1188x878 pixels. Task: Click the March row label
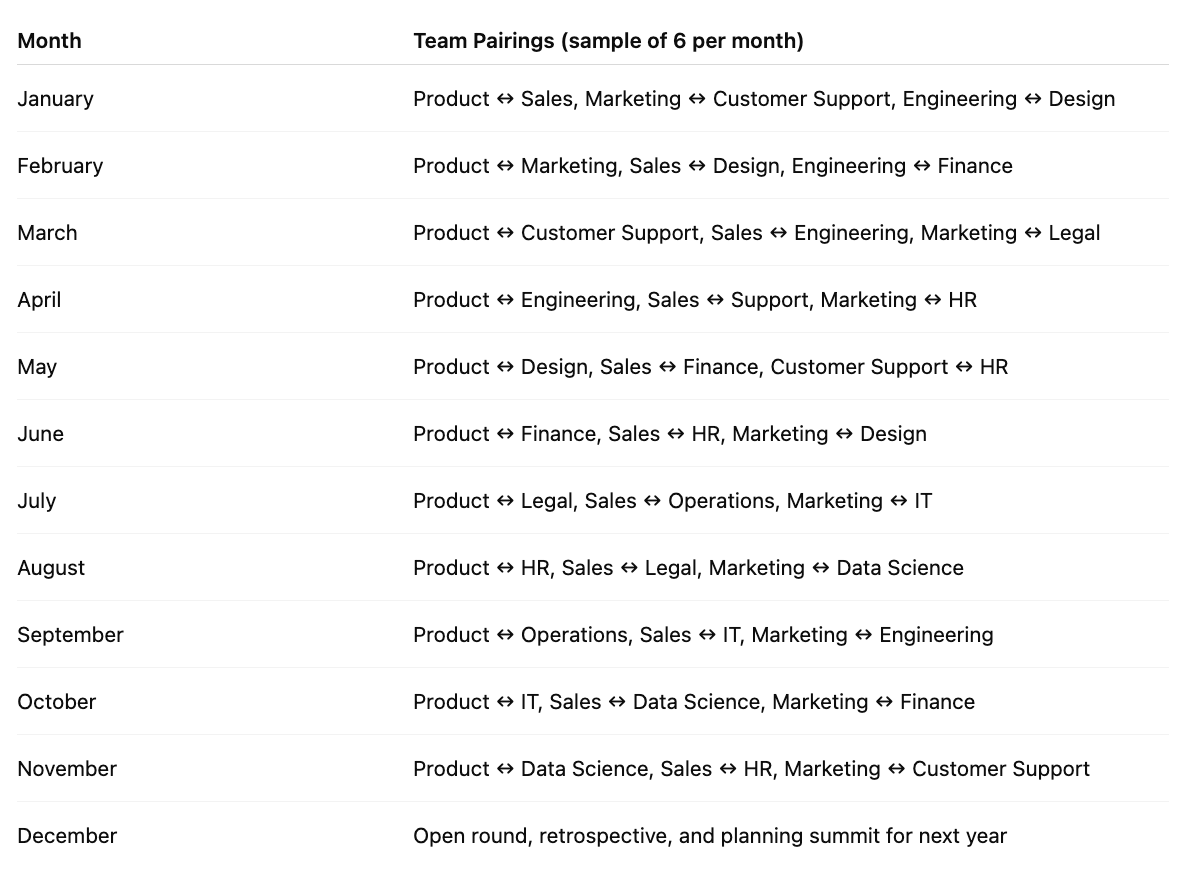(47, 233)
